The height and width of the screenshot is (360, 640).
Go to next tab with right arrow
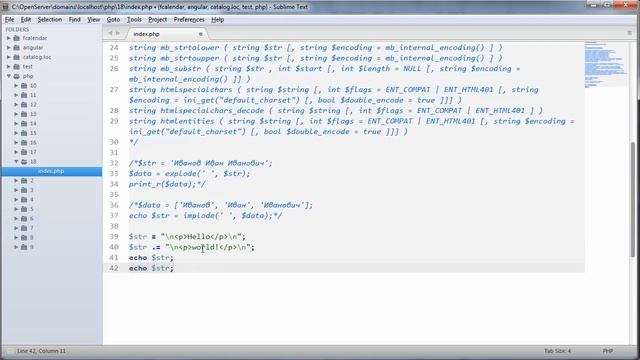pos(118,33)
